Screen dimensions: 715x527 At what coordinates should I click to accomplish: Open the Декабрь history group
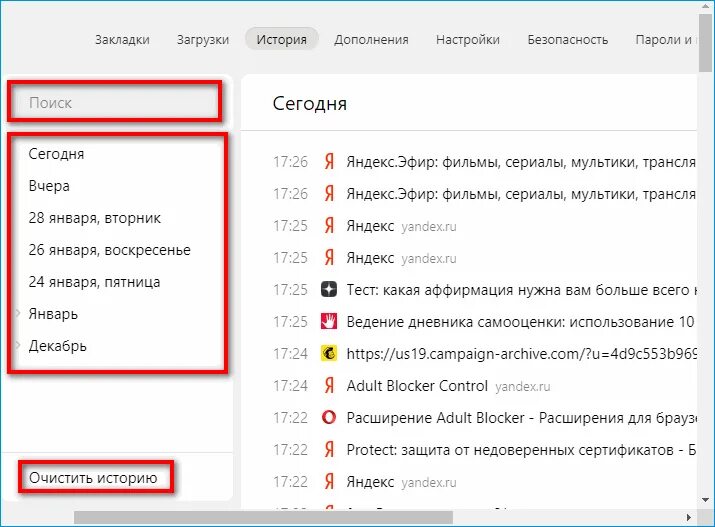[x=57, y=346]
